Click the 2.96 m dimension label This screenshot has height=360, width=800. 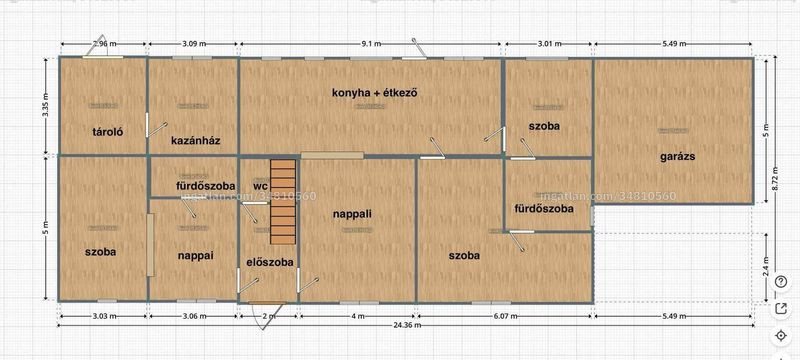(x=104, y=44)
